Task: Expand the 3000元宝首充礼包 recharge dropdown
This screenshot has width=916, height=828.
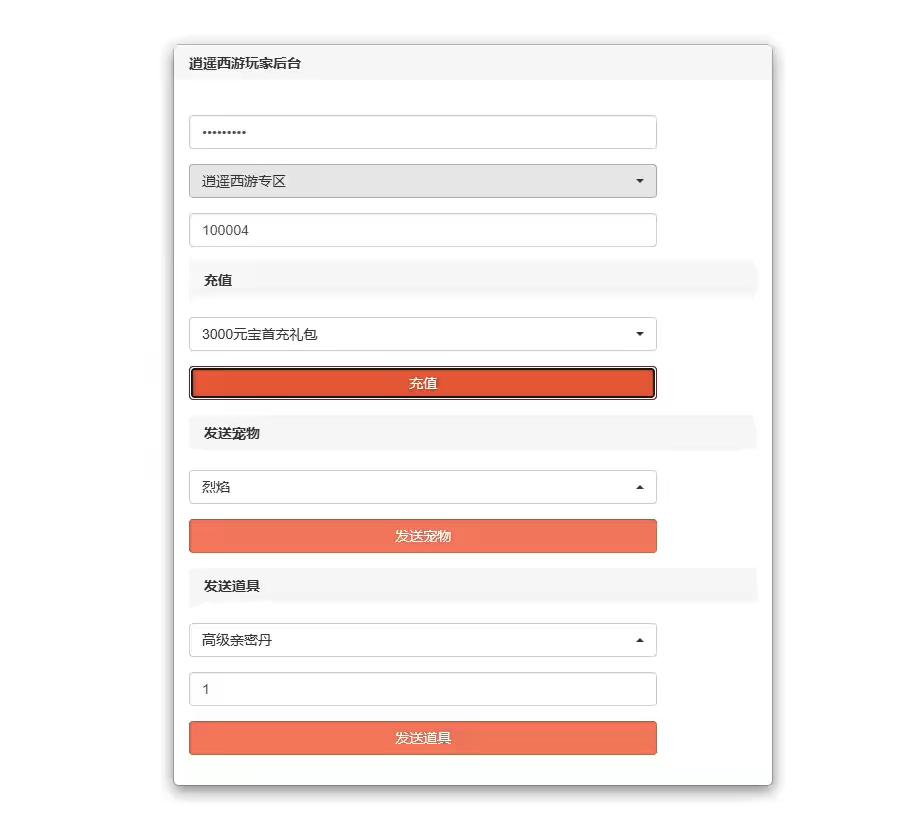Action: tap(420, 333)
